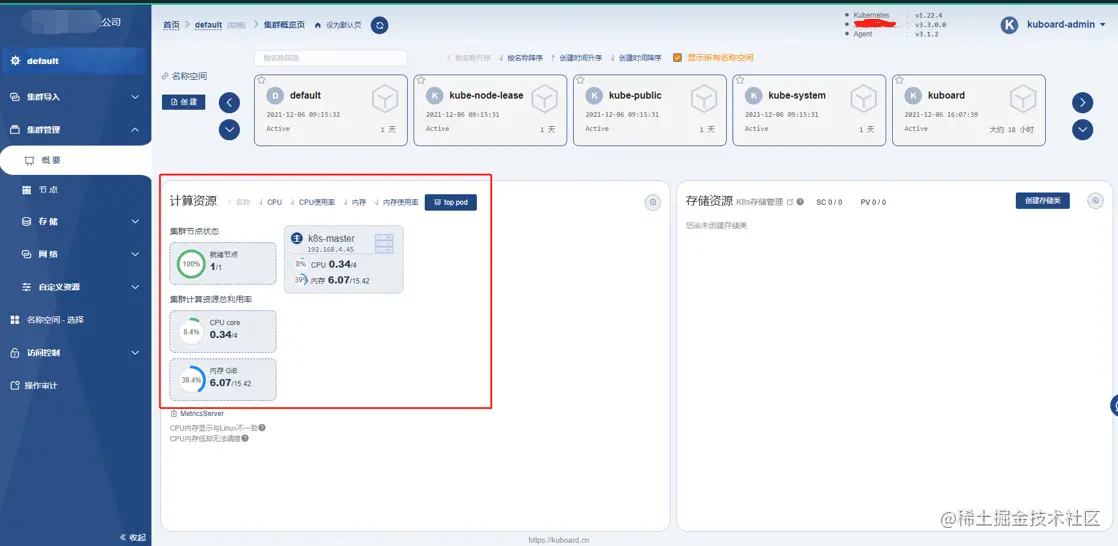
Task: Expand namespace list with left down-chevron button
Action: (x=229, y=130)
